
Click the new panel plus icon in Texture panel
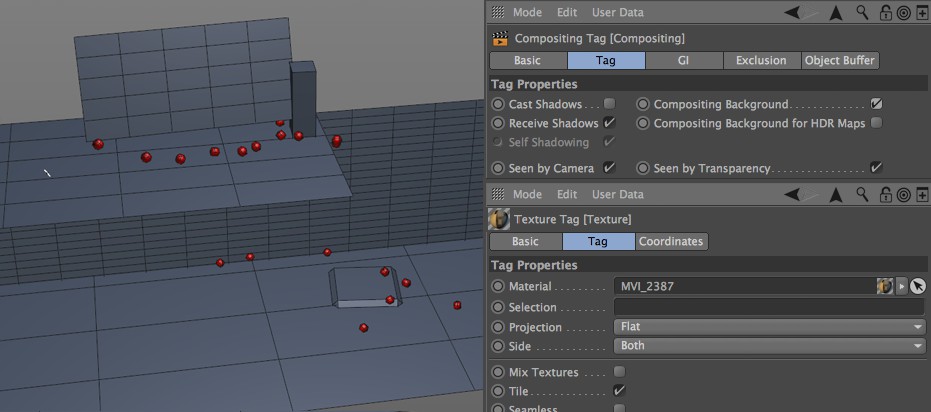pos(922,194)
